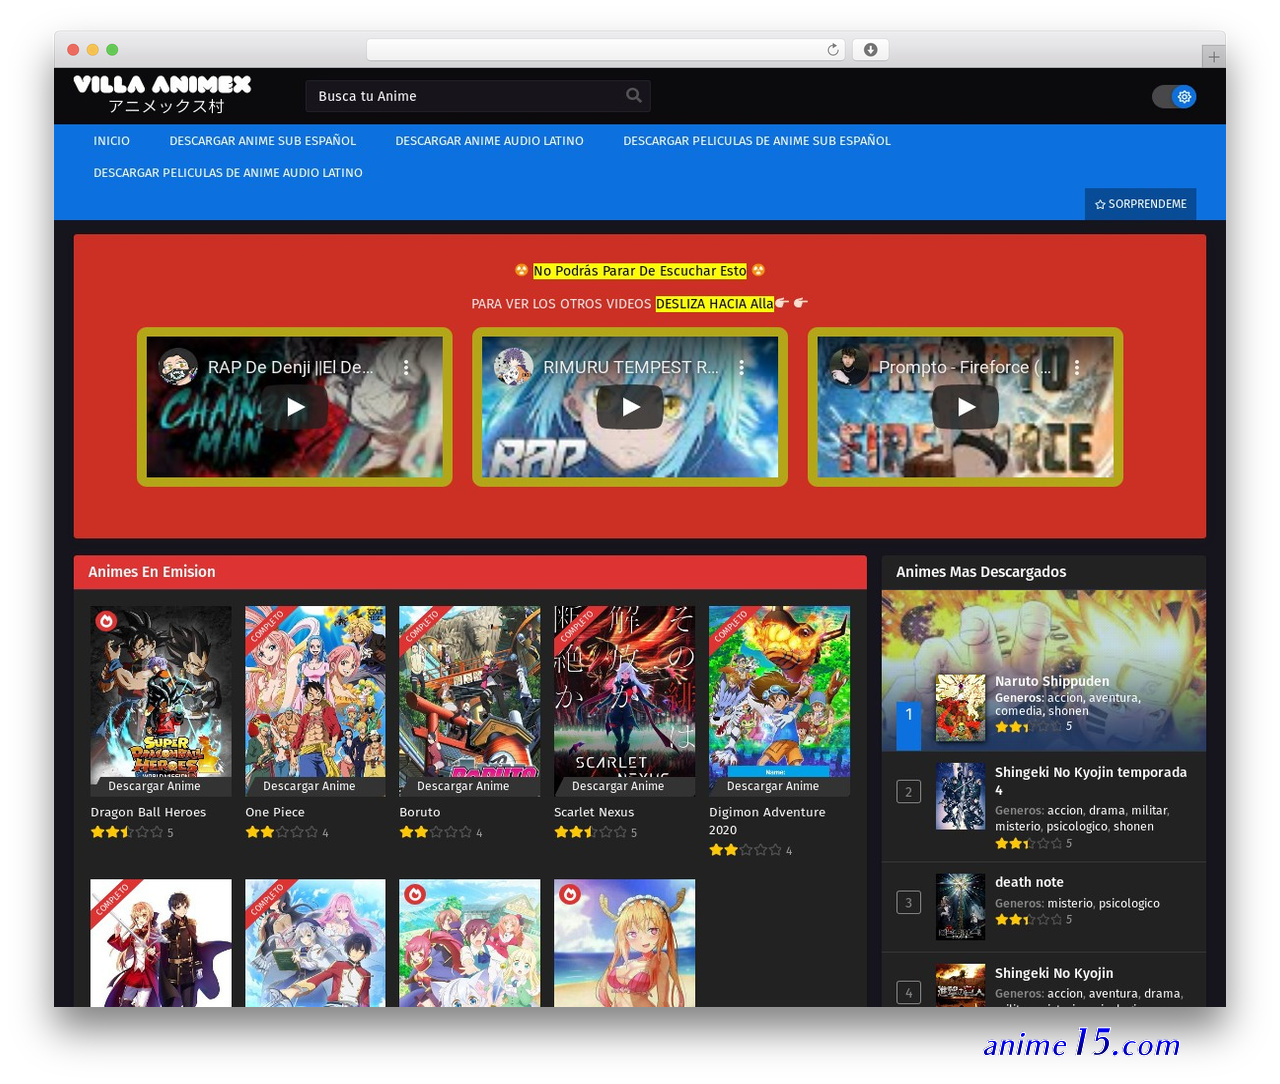Click the Villa Animex logo
This screenshot has width=1280, height=1084.
[x=162, y=95]
